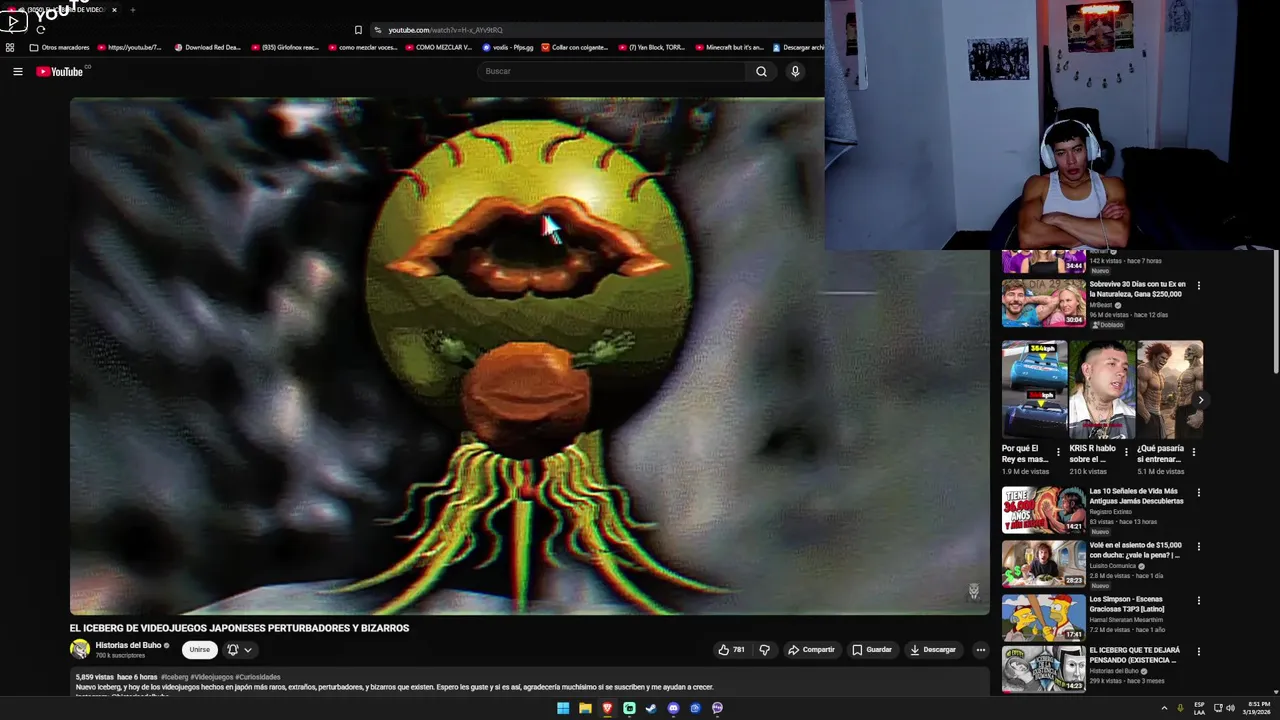Reload the page with browser refresh icon
The image size is (1280, 720).
pos(40,30)
